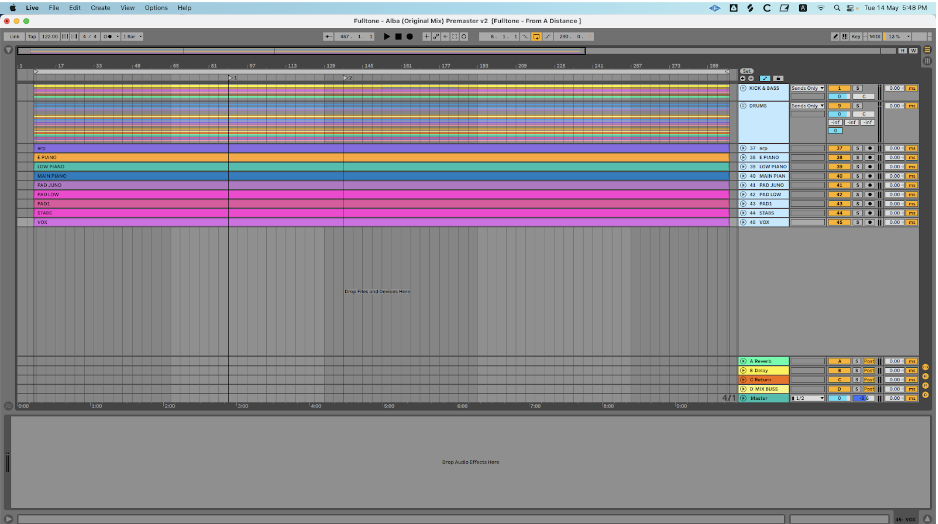Enable the Draw Mode pencil icon
Screen dimensions: 938x524
[836, 36]
